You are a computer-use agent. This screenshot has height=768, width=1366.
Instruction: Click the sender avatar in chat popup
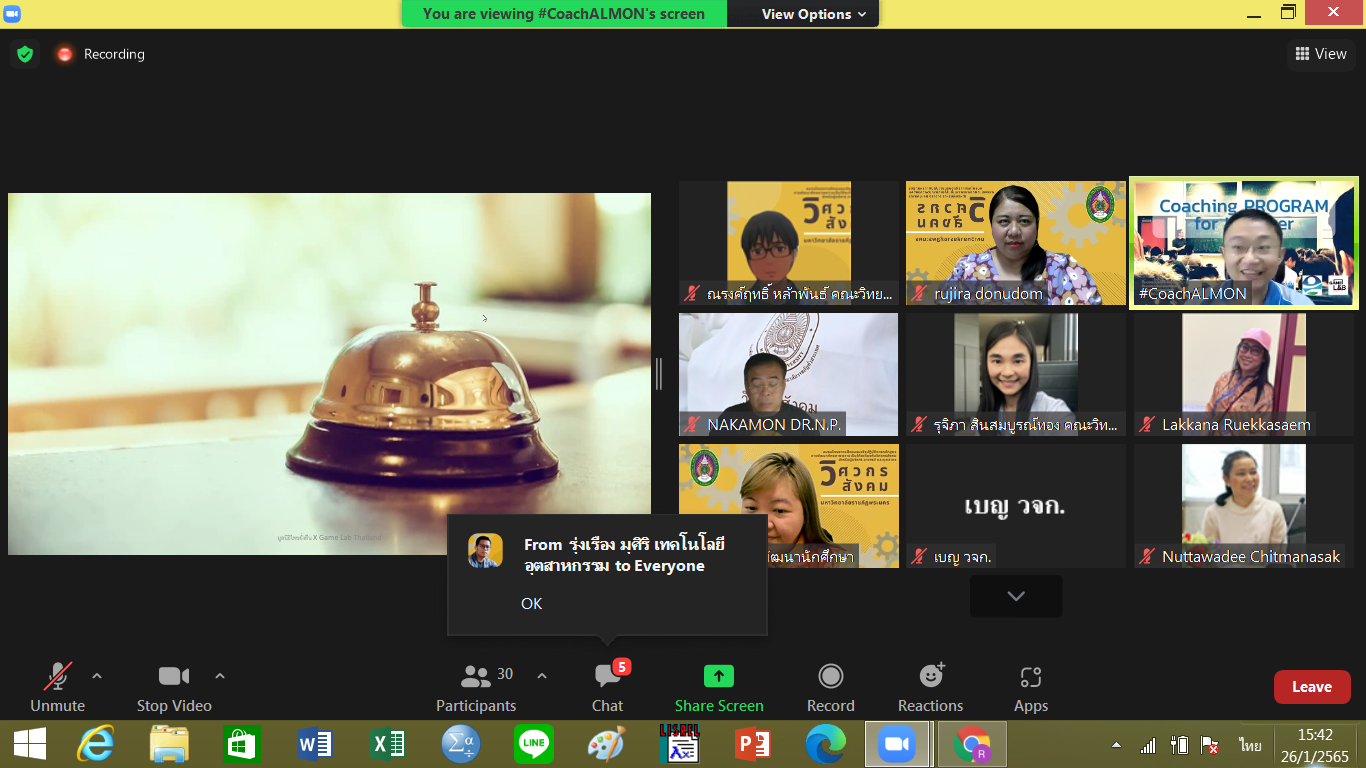485,551
